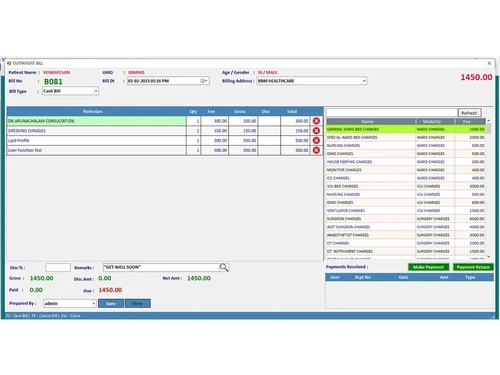500x375 pixels.
Task: Select SPECIAL WARD BED CHARGES row
Action: coord(406,137)
